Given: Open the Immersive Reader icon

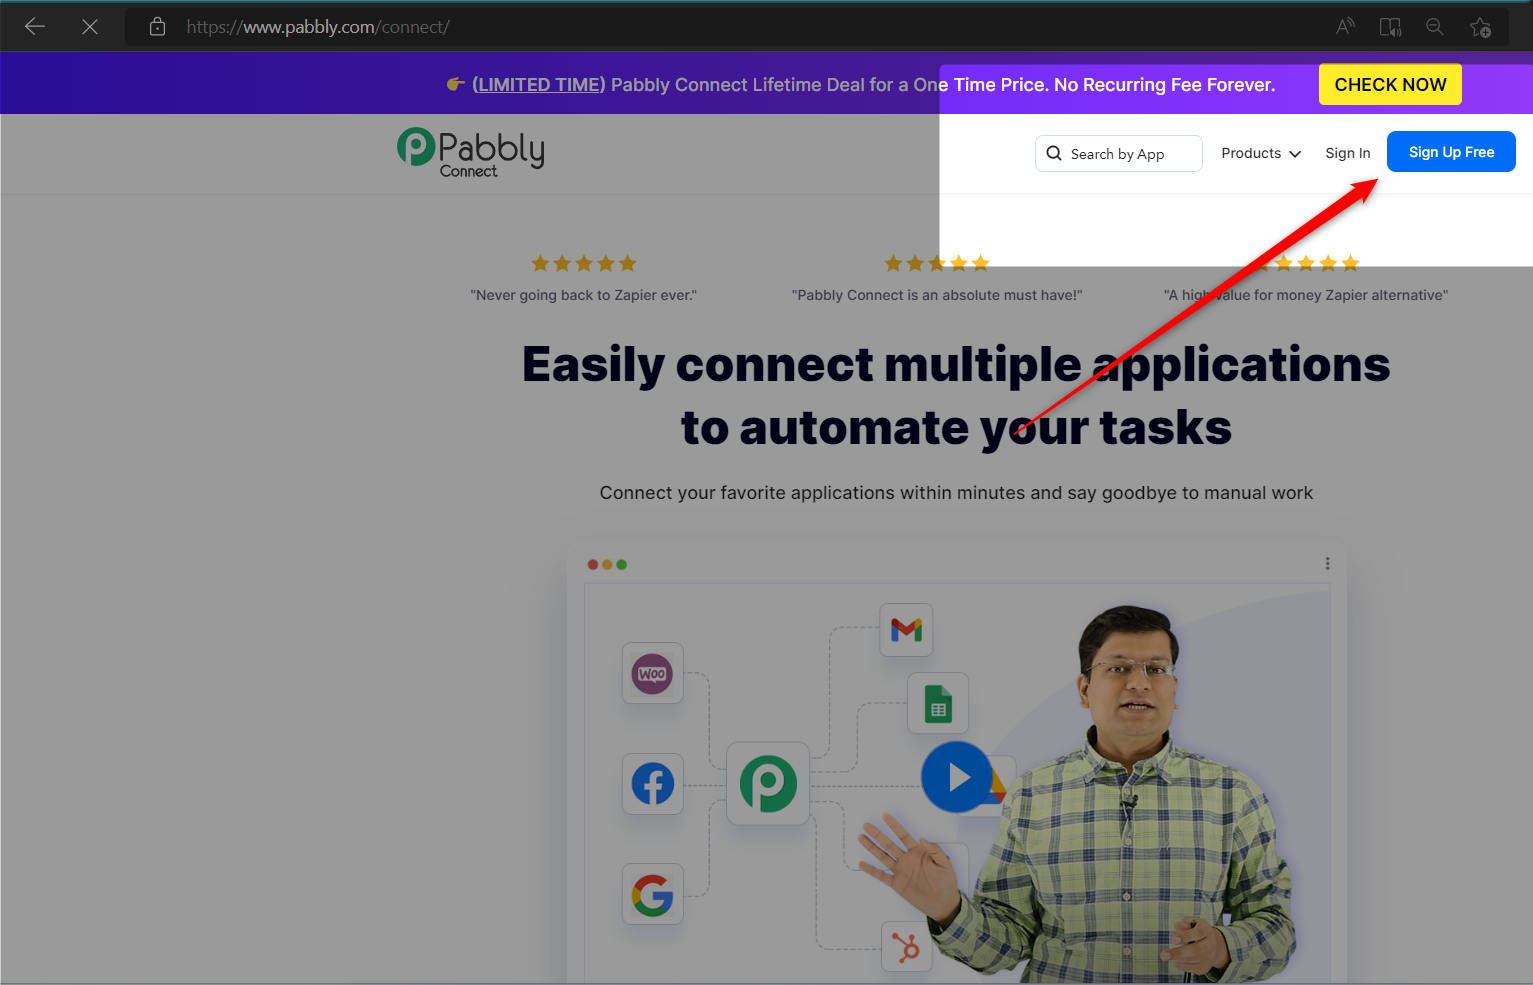Looking at the screenshot, I should [x=1390, y=27].
